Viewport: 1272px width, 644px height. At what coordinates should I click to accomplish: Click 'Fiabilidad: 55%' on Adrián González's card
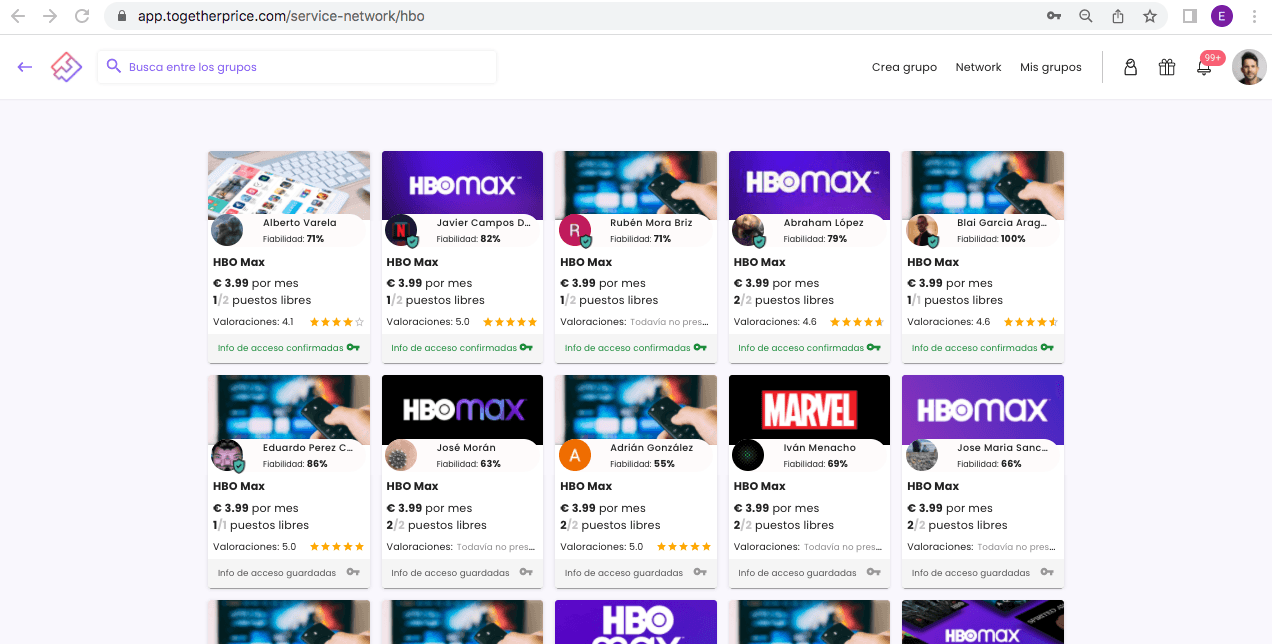(642, 464)
